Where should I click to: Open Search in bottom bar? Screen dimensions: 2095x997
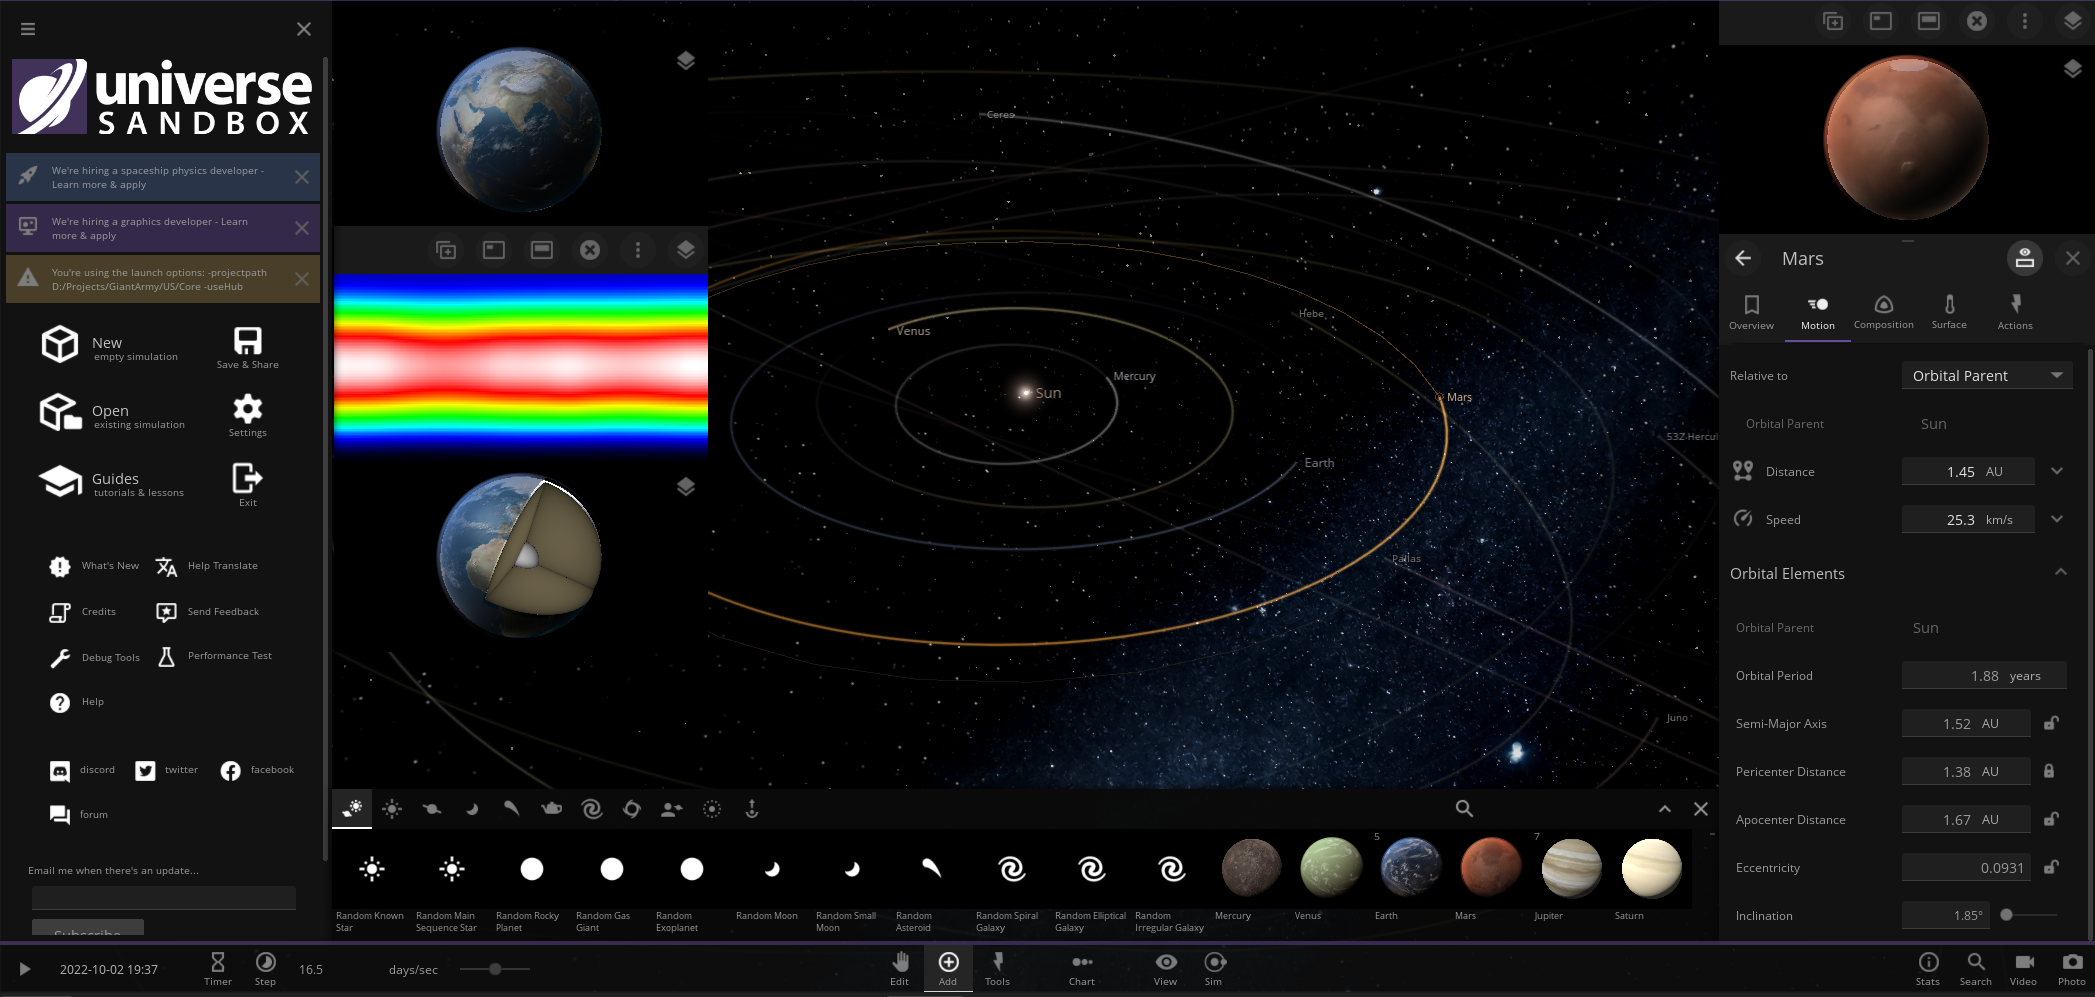[x=1976, y=968]
